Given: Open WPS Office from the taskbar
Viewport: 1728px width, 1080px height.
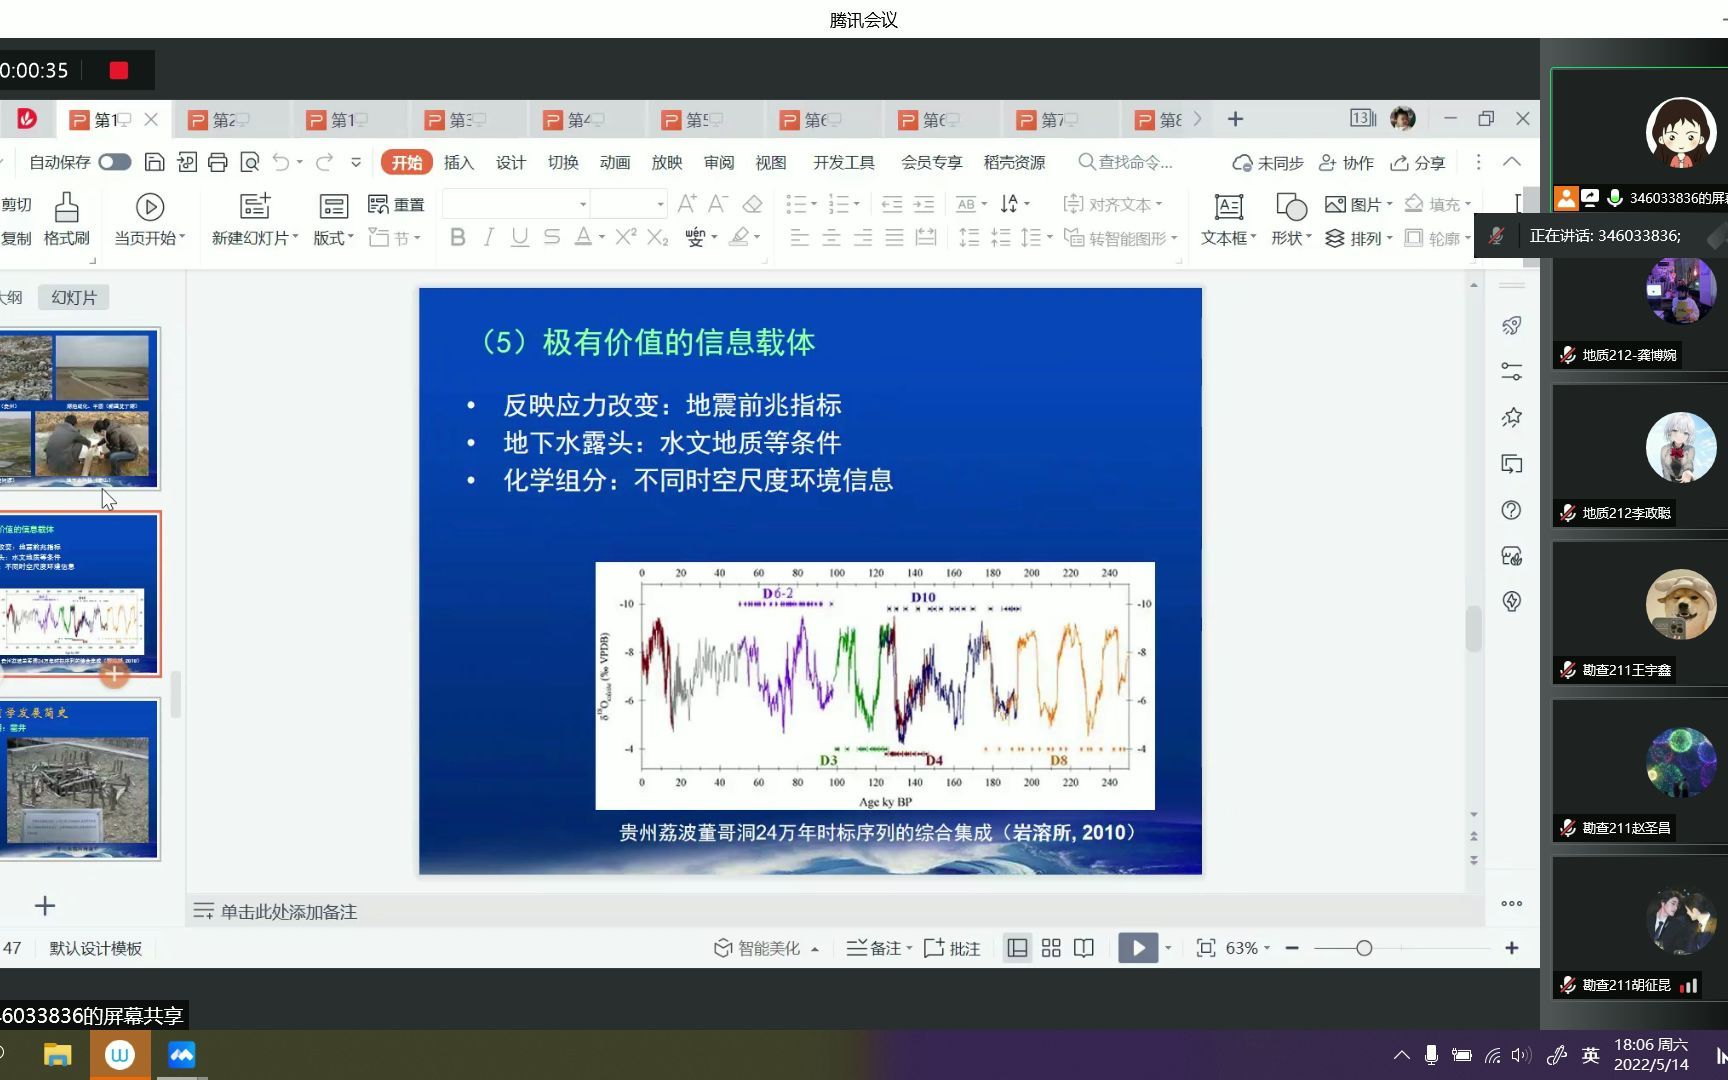Looking at the screenshot, I should pos(120,1055).
